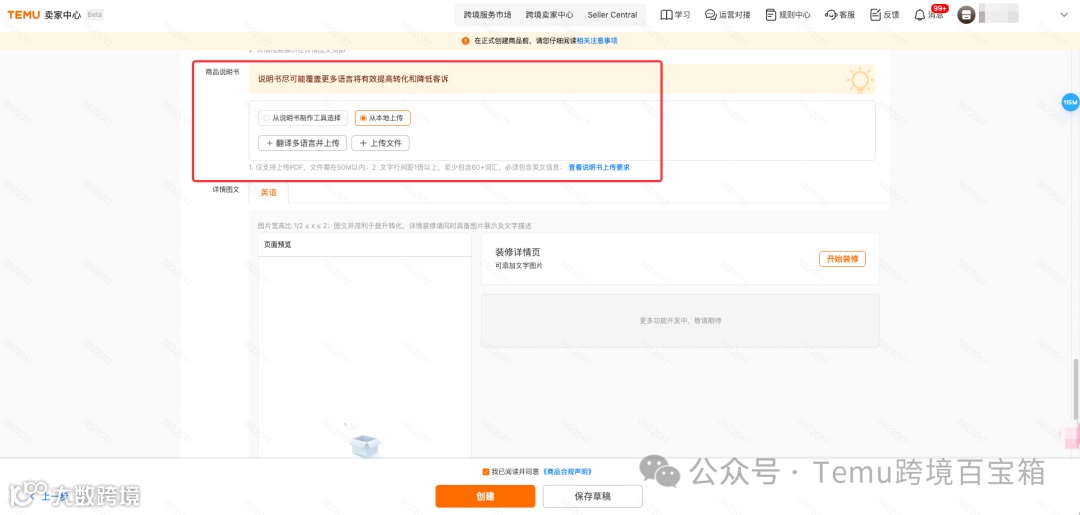This screenshot has width=1080, height=515.
Task: Open 规则中心 document icon
Action: click(771, 14)
